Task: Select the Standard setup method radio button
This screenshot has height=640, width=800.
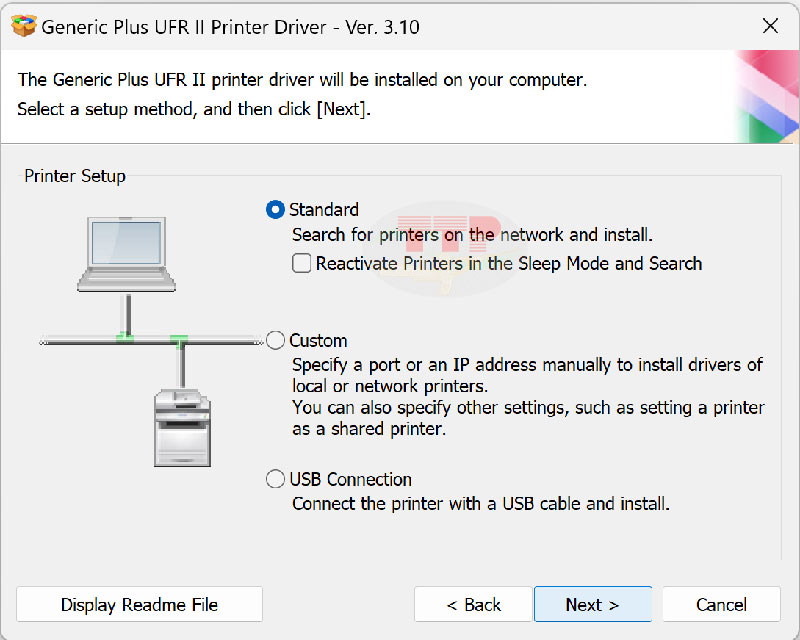Action: tap(275, 210)
